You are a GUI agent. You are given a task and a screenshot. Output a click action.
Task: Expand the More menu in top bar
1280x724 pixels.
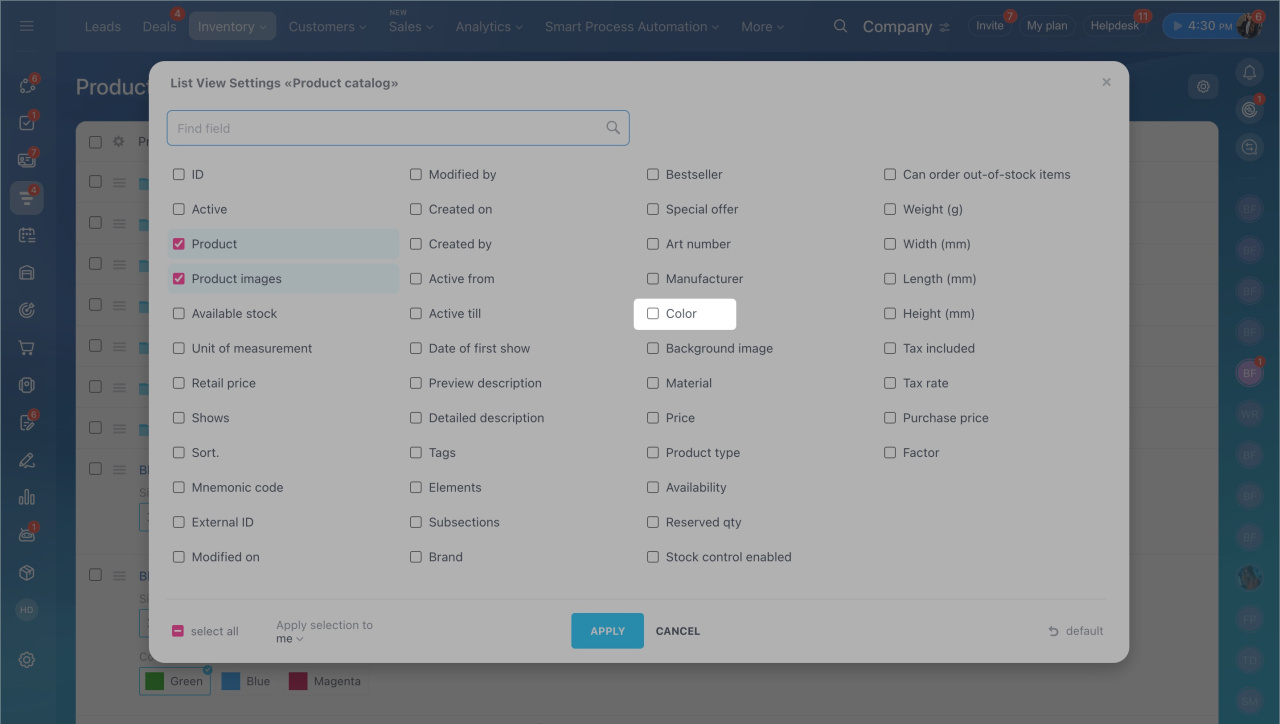[762, 27]
